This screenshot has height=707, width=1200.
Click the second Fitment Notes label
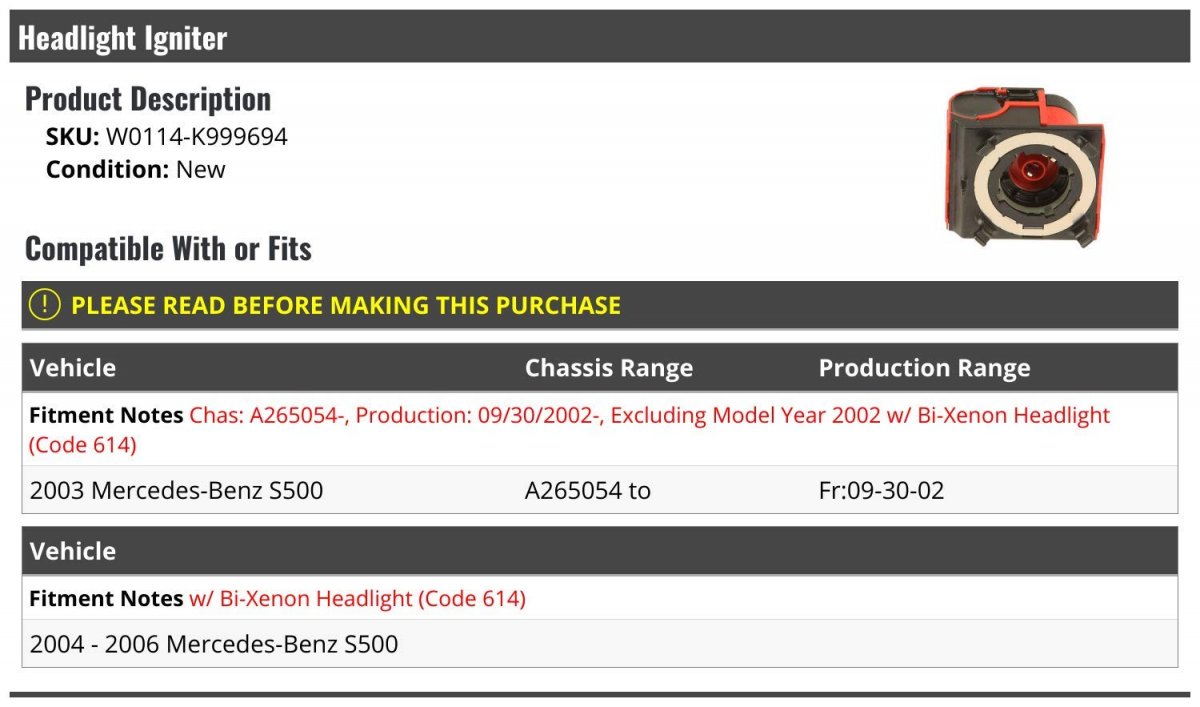coord(106,599)
